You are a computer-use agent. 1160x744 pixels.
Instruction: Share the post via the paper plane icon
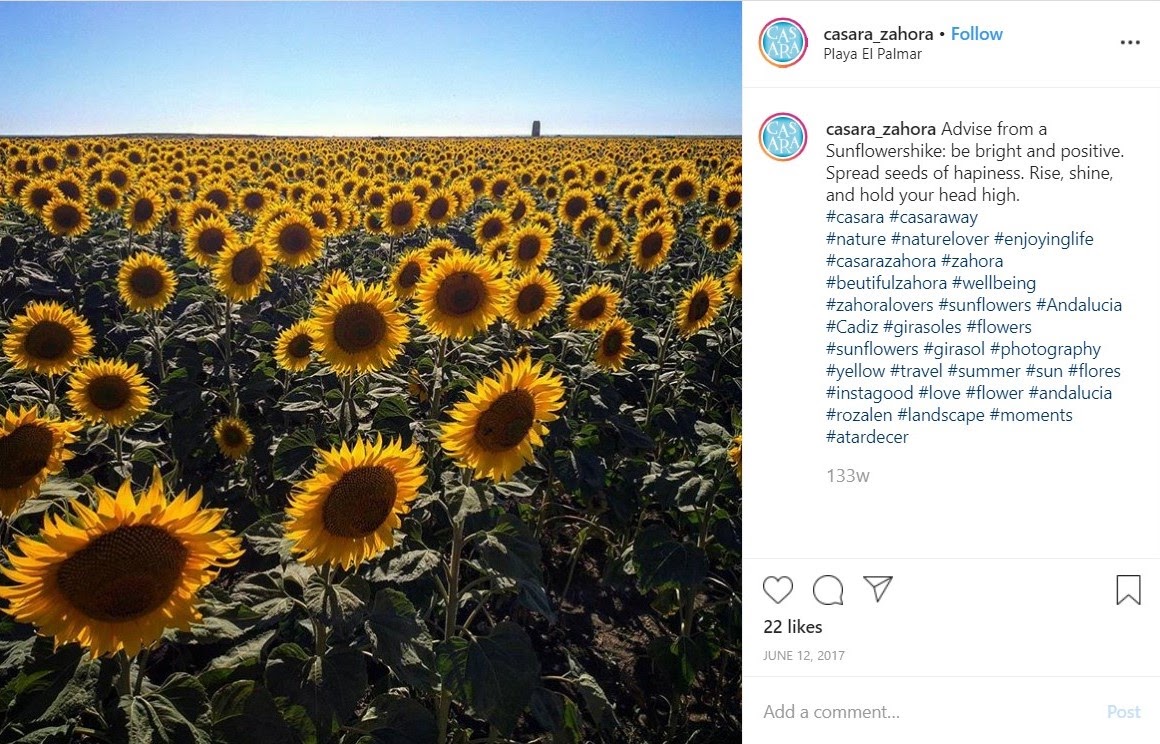click(877, 590)
